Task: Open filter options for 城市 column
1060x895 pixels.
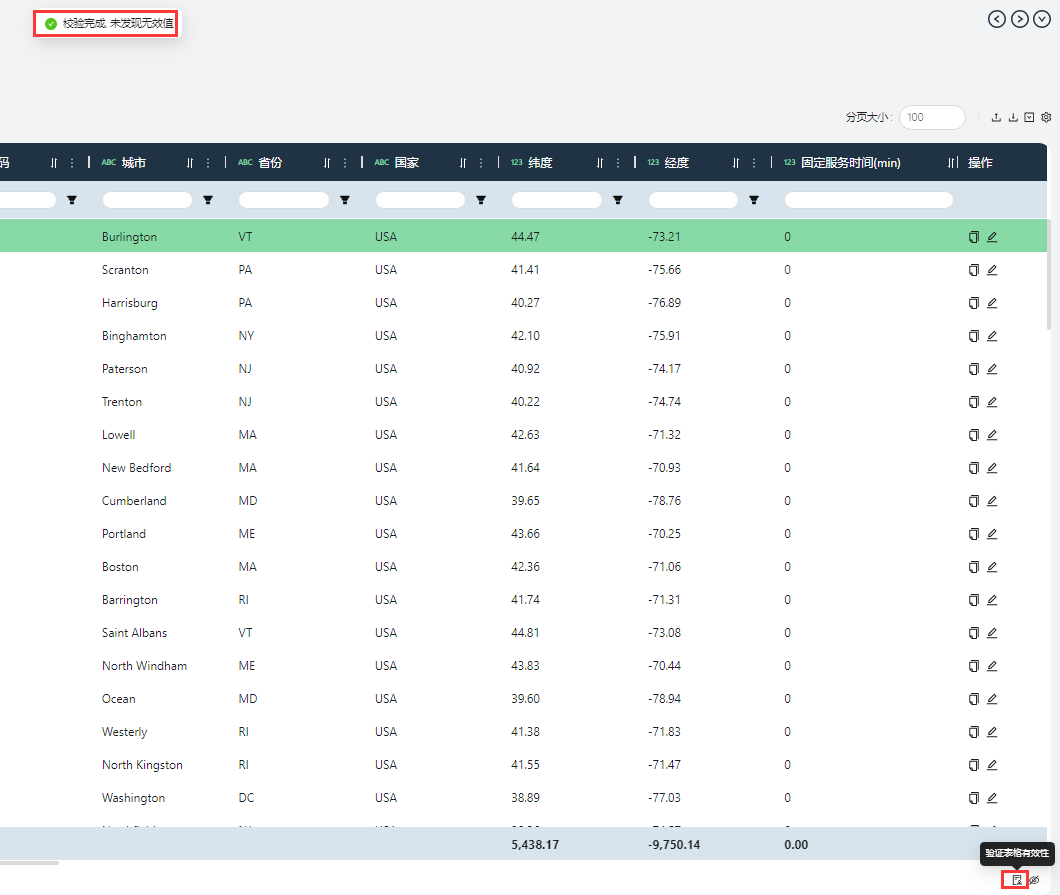Action: pyautogui.click(x=208, y=200)
